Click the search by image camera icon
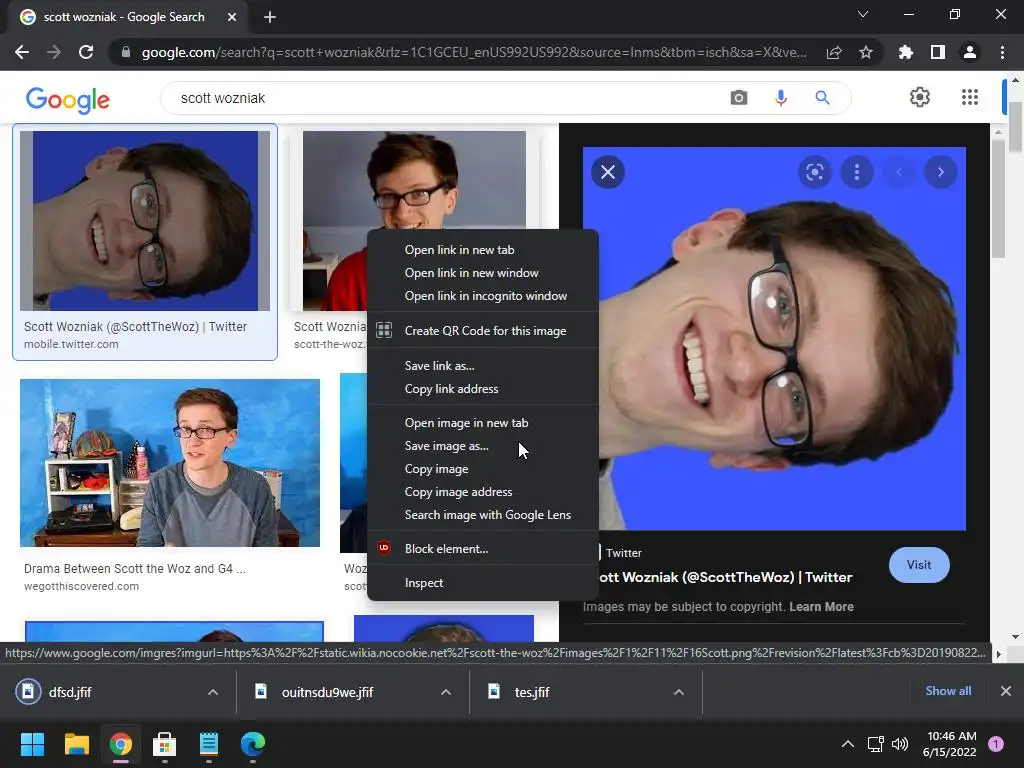This screenshot has height=768, width=1024. (739, 98)
